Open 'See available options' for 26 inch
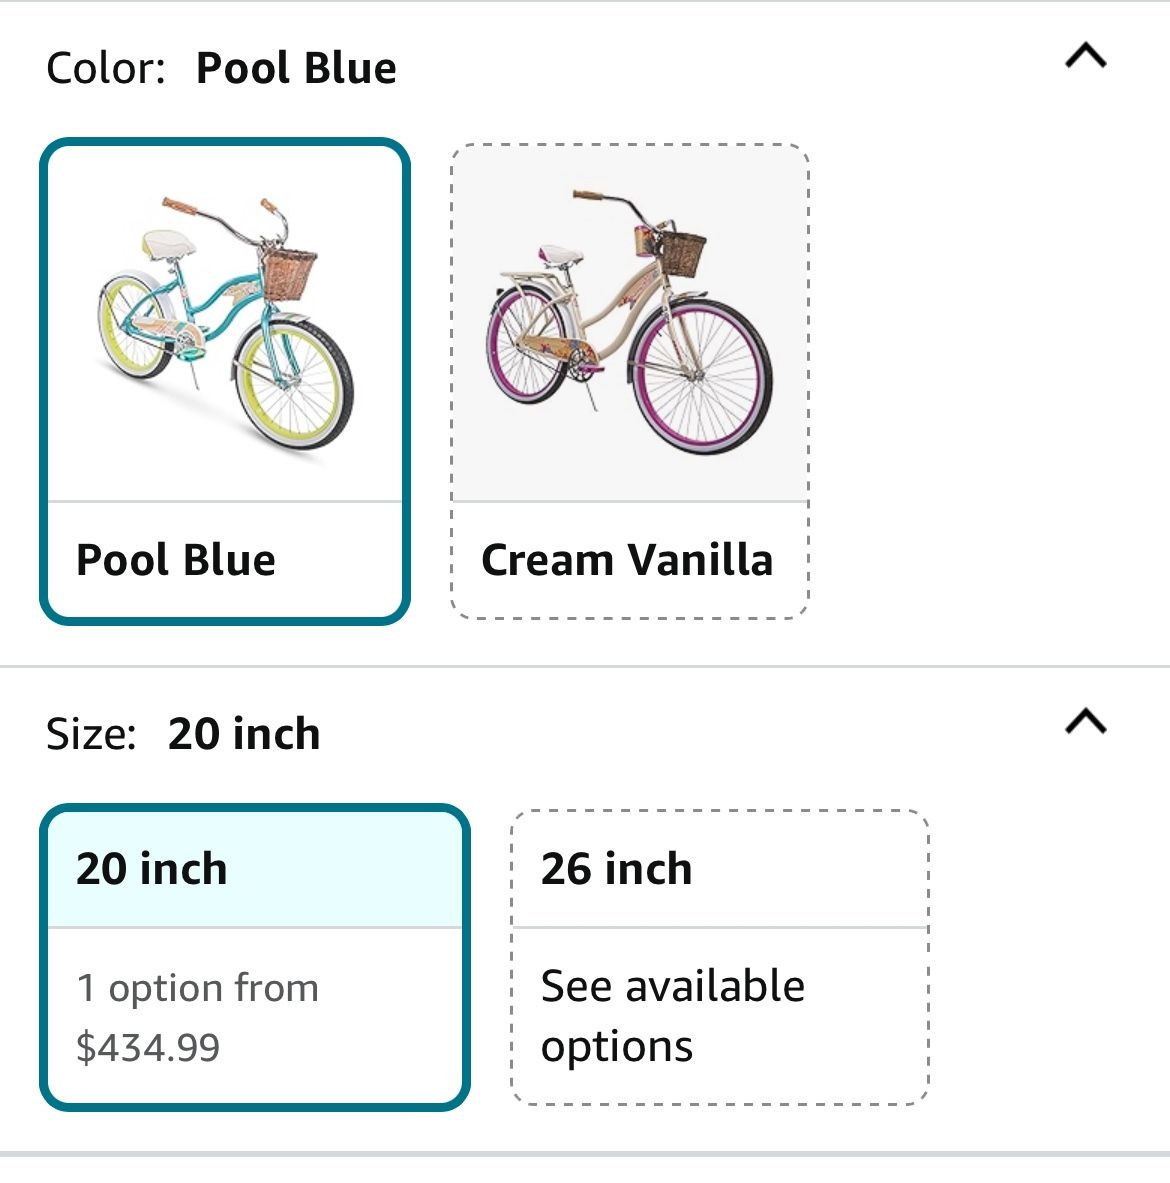1170x1183 pixels. click(672, 1016)
